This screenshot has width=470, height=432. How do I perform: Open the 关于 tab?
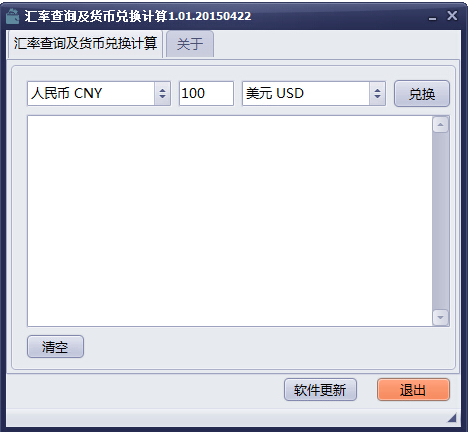190,44
